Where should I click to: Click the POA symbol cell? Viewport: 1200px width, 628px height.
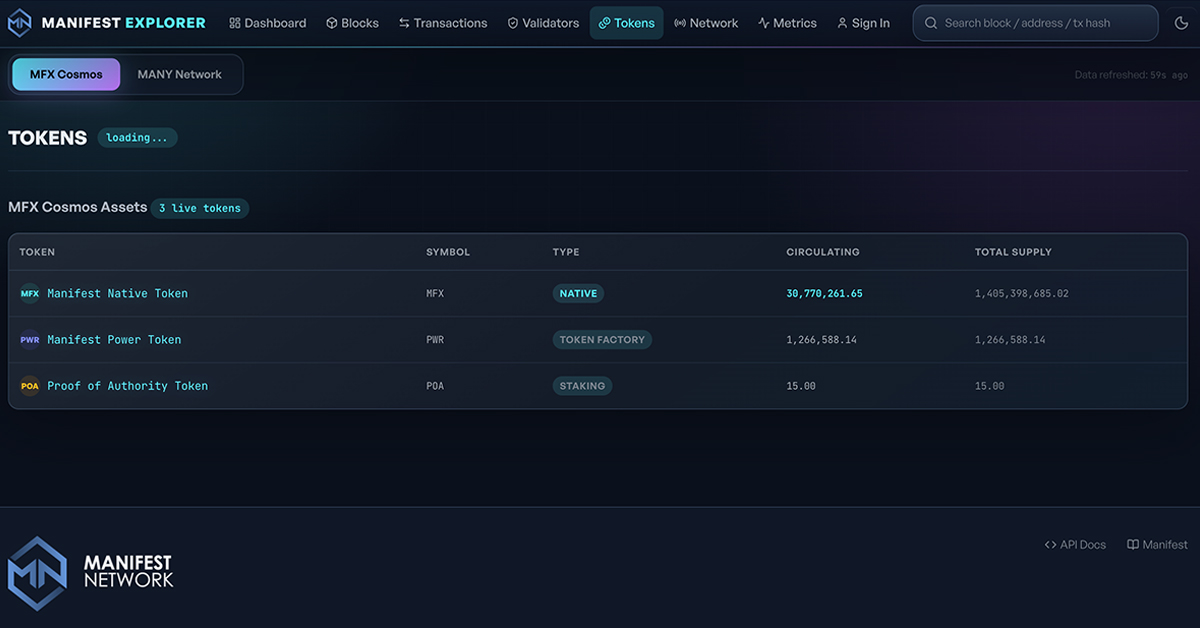click(435, 386)
